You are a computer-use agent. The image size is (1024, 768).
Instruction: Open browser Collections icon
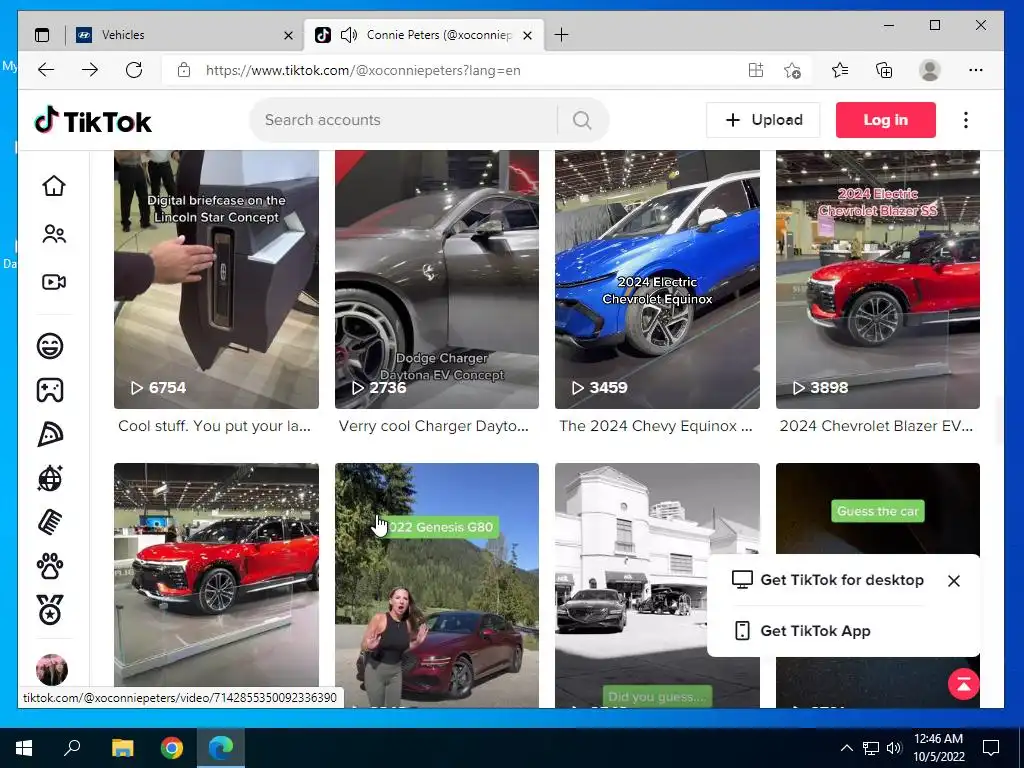(x=884, y=70)
